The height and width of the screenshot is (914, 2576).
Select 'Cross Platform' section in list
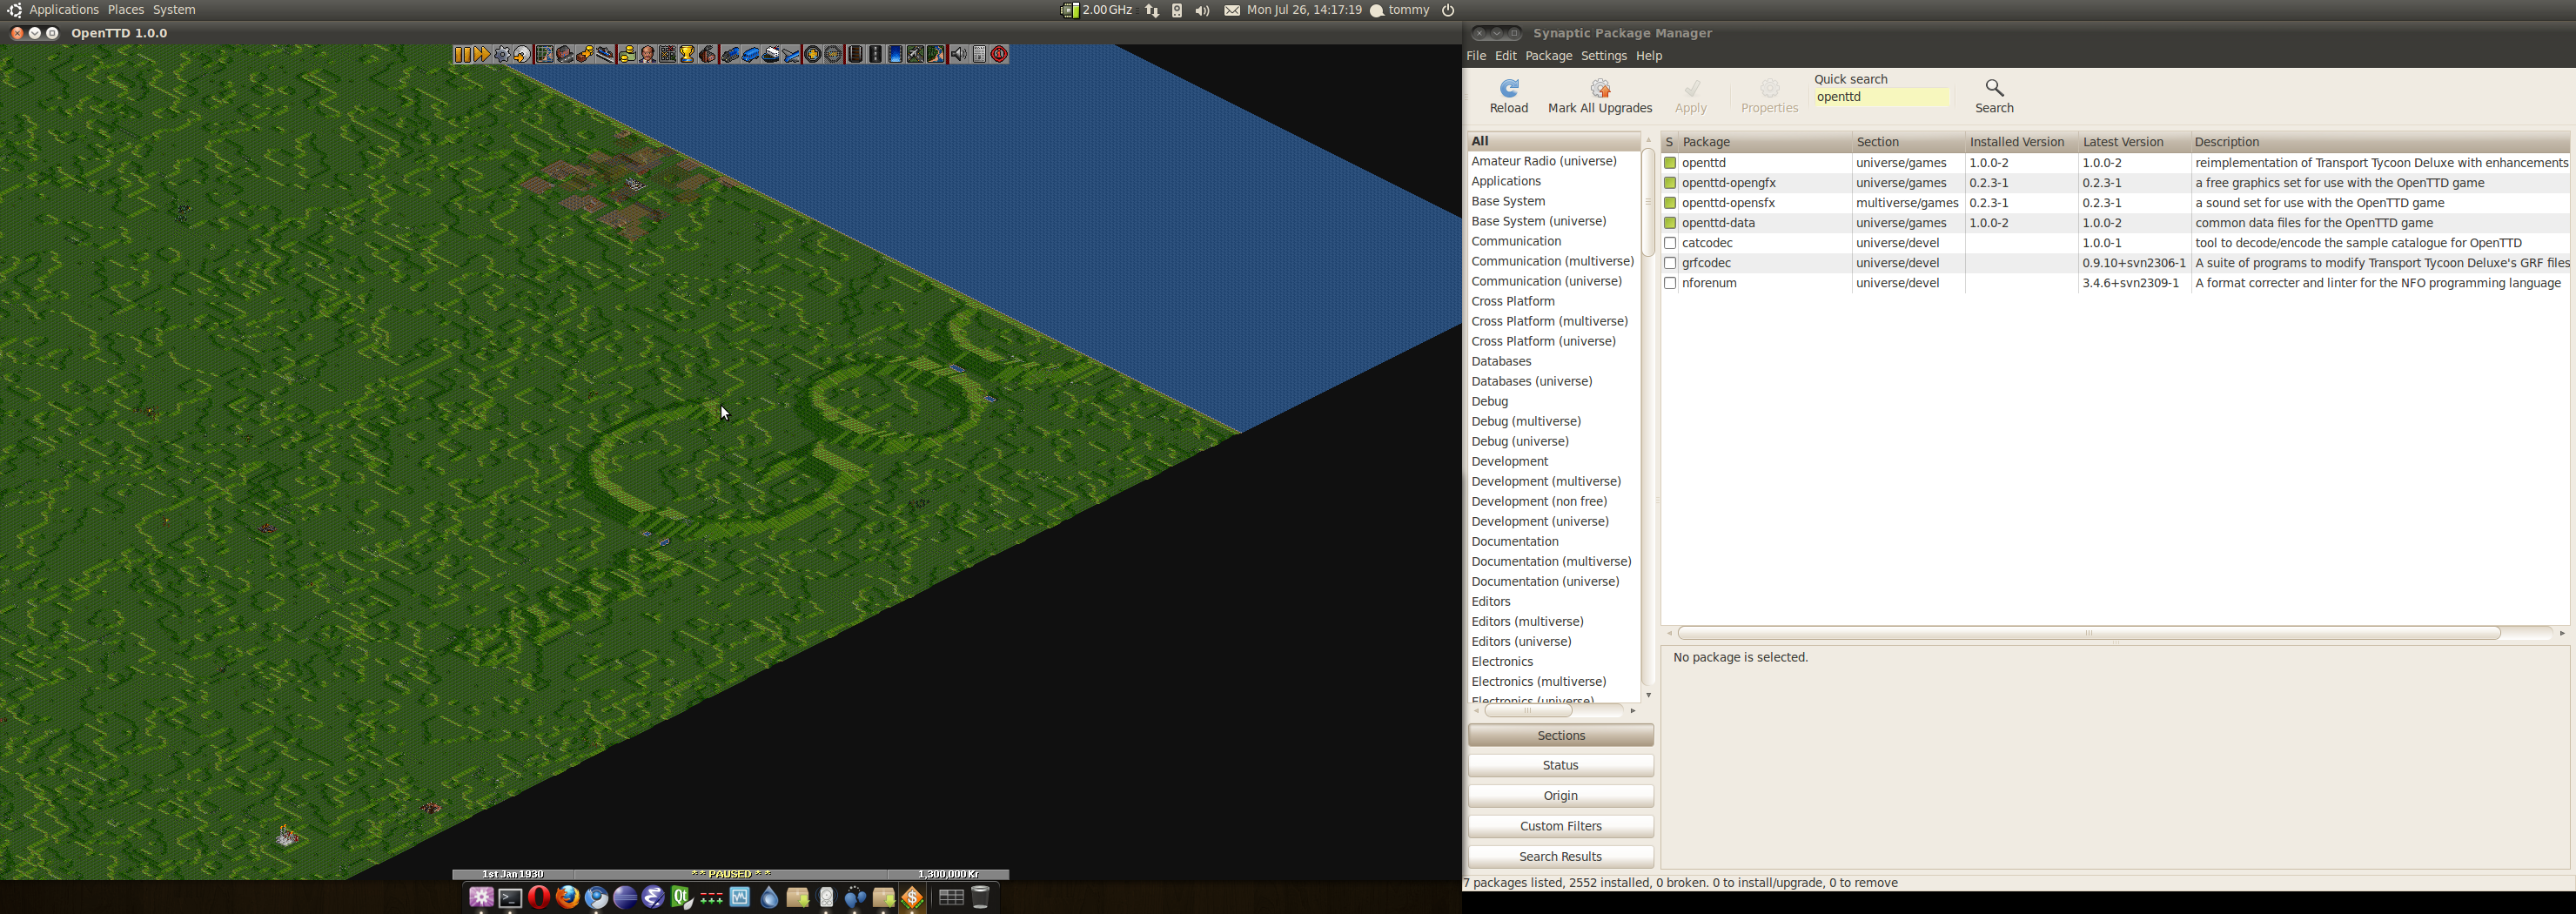[1513, 301]
